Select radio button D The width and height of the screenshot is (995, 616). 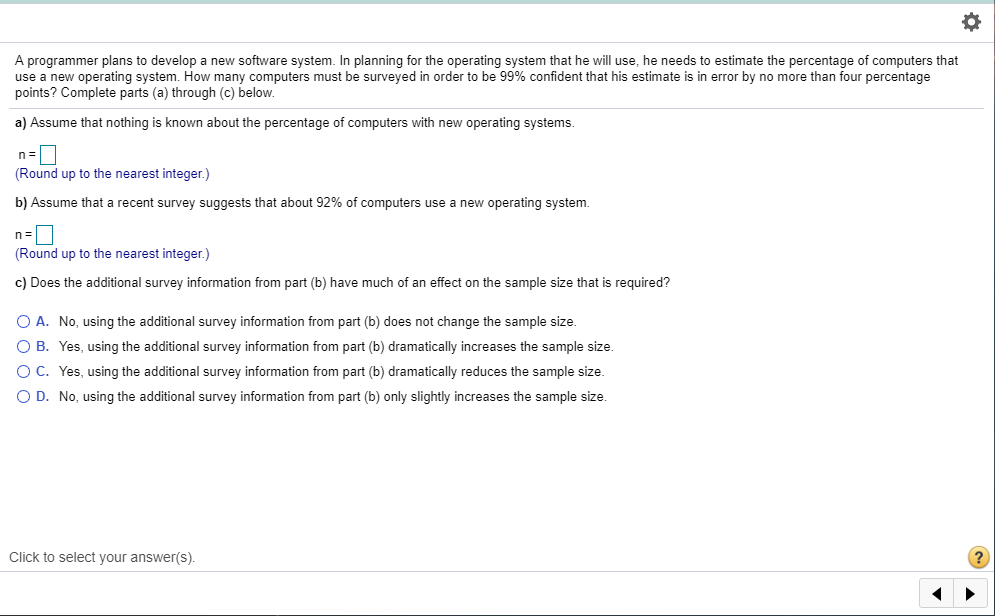[22, 396]
